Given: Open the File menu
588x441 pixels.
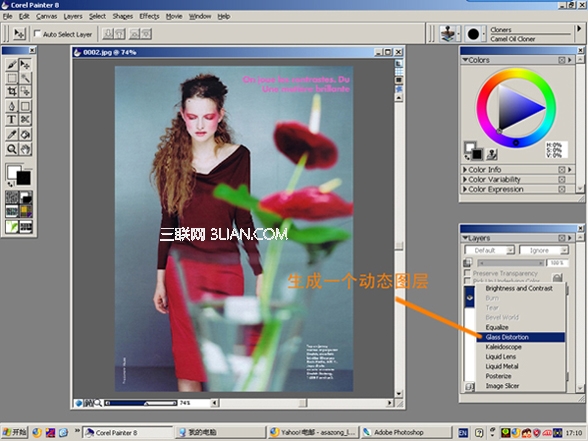Looking at the screenshot, I should point(8,16).
